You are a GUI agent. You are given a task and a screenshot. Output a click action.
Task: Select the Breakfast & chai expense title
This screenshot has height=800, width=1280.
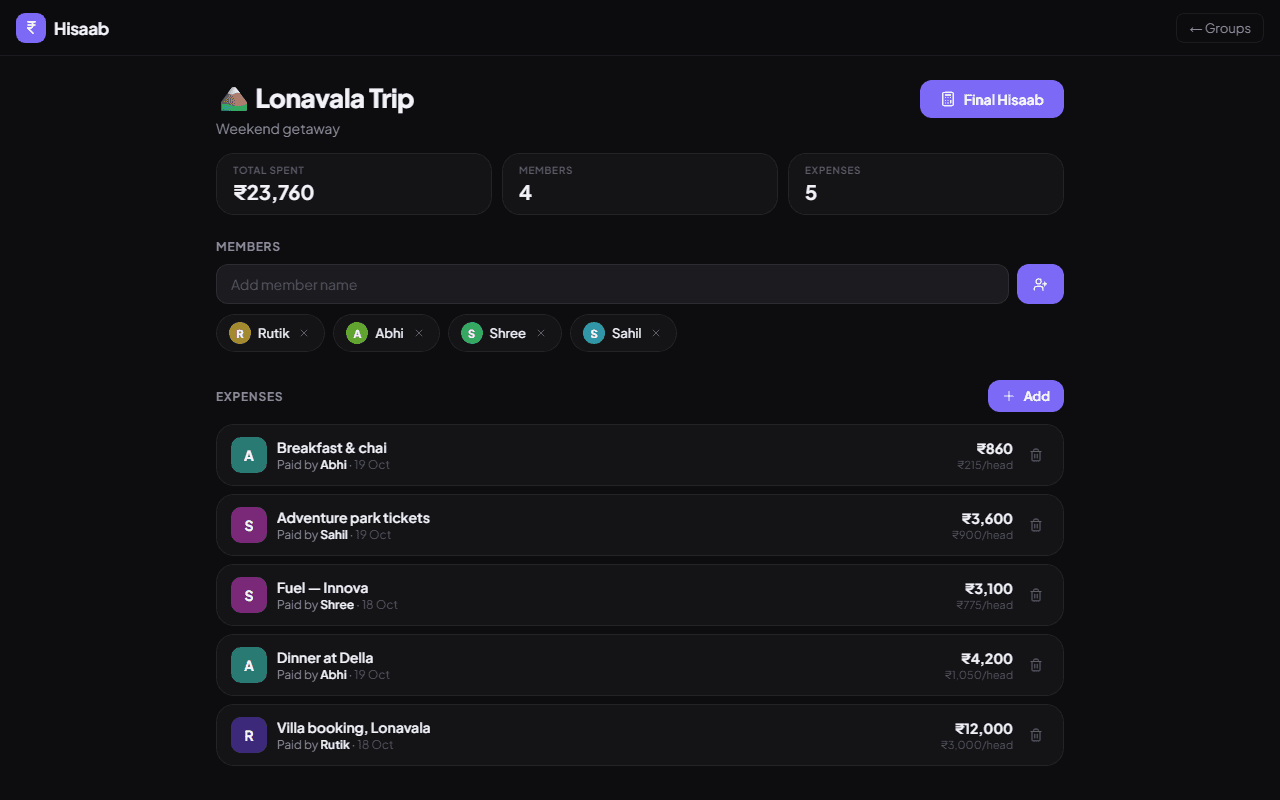point(332,448)
